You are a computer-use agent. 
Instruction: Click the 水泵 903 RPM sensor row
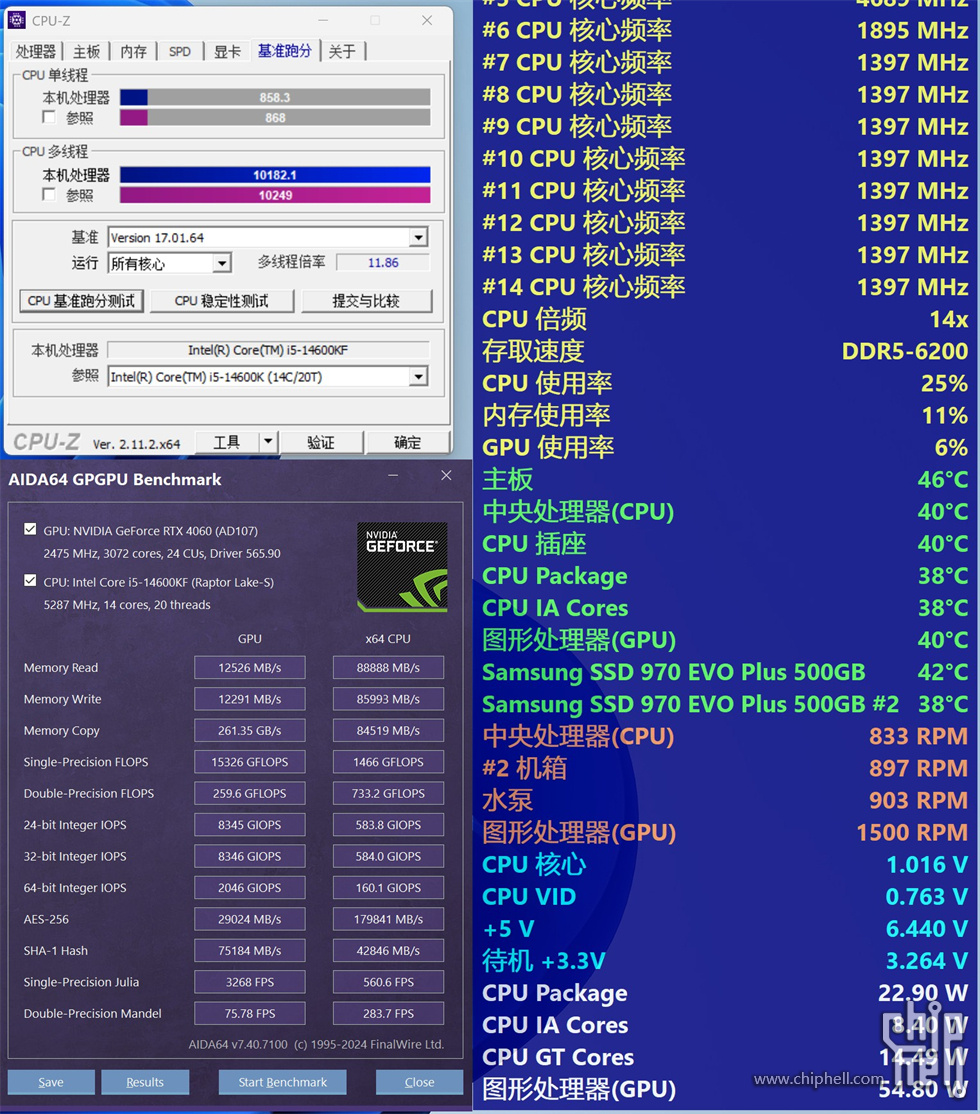click(x=725, y=800)
